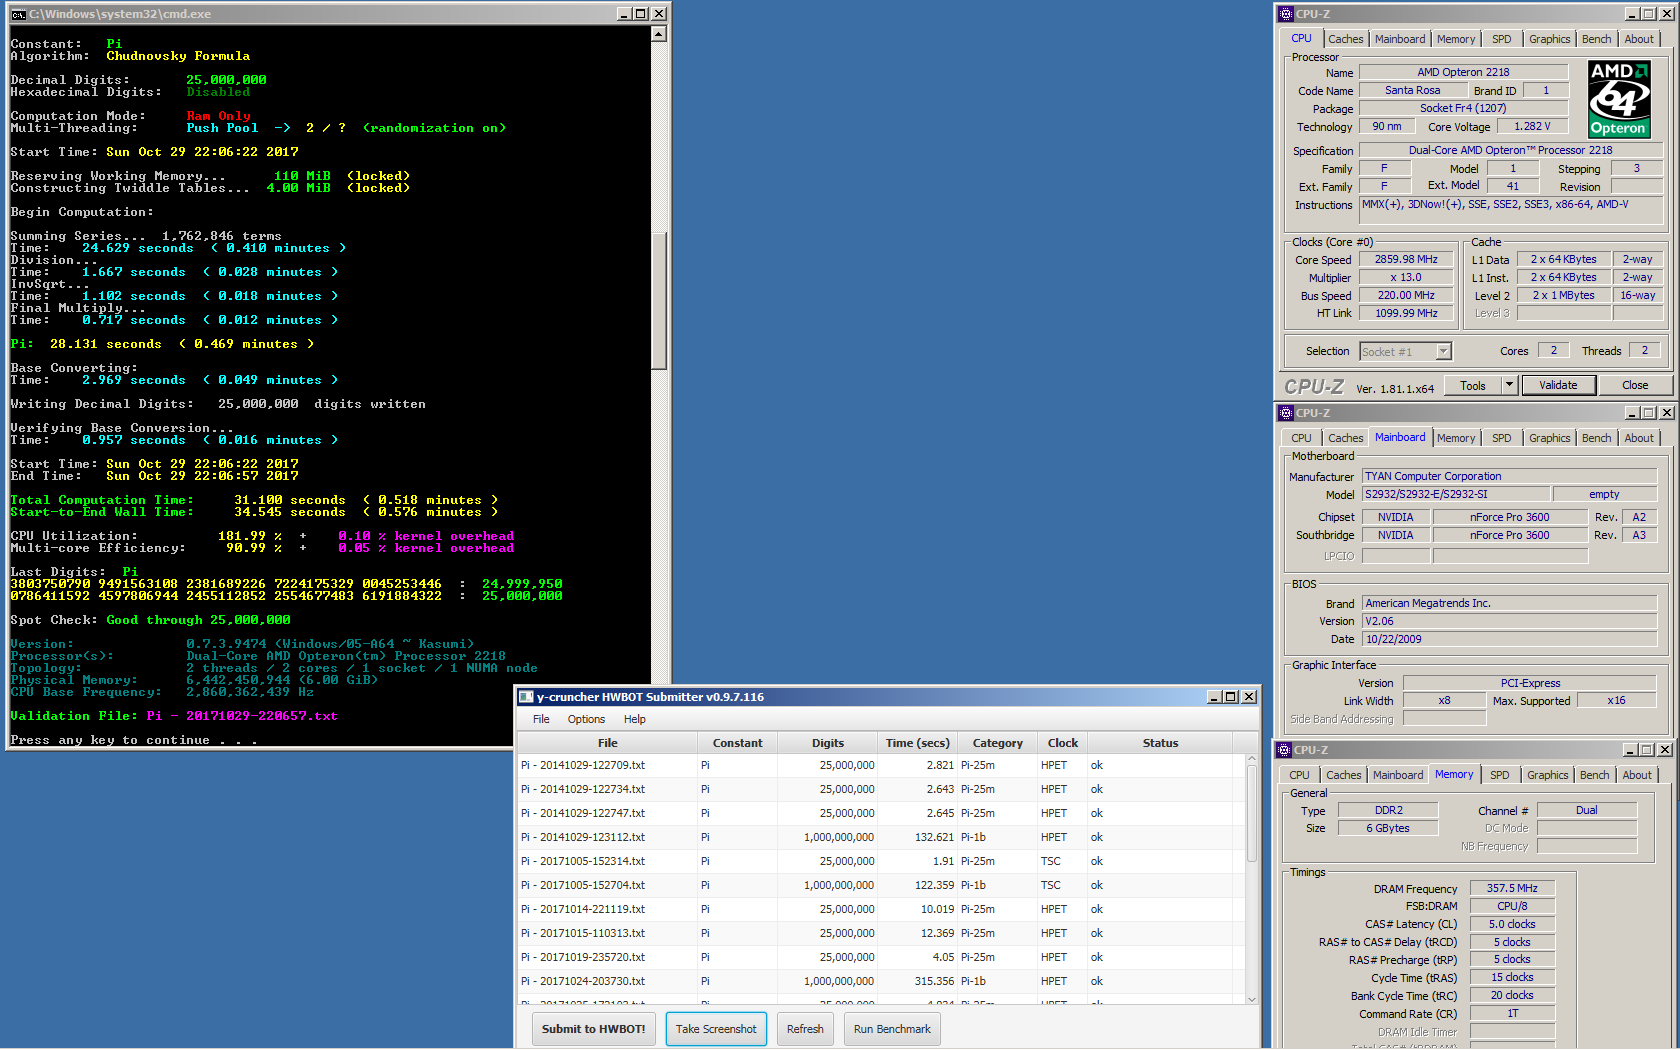Click the cmd.exe title bar icon
This screenshot has height=1050, width=1680.
18,14
